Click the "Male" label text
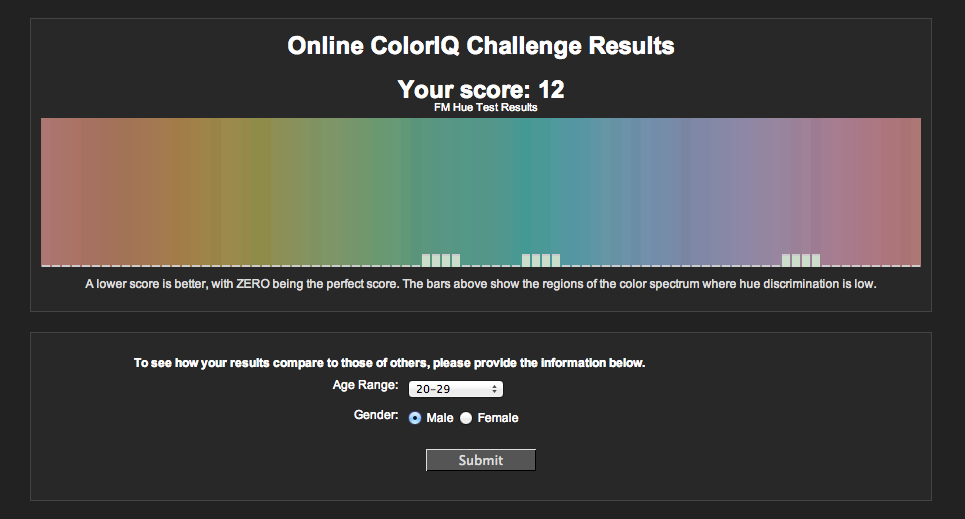This screenshot has height=519, width=965. (x=439, y=418)
